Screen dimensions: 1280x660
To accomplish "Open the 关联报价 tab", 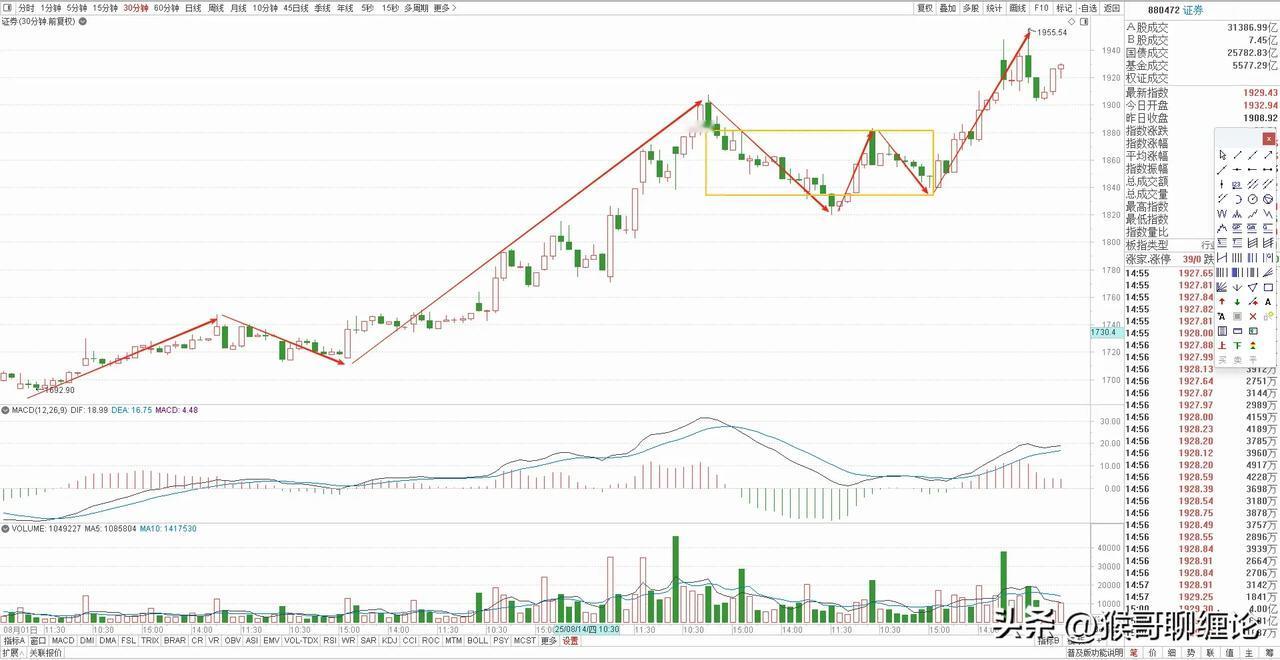I will (x=45, y=653).
